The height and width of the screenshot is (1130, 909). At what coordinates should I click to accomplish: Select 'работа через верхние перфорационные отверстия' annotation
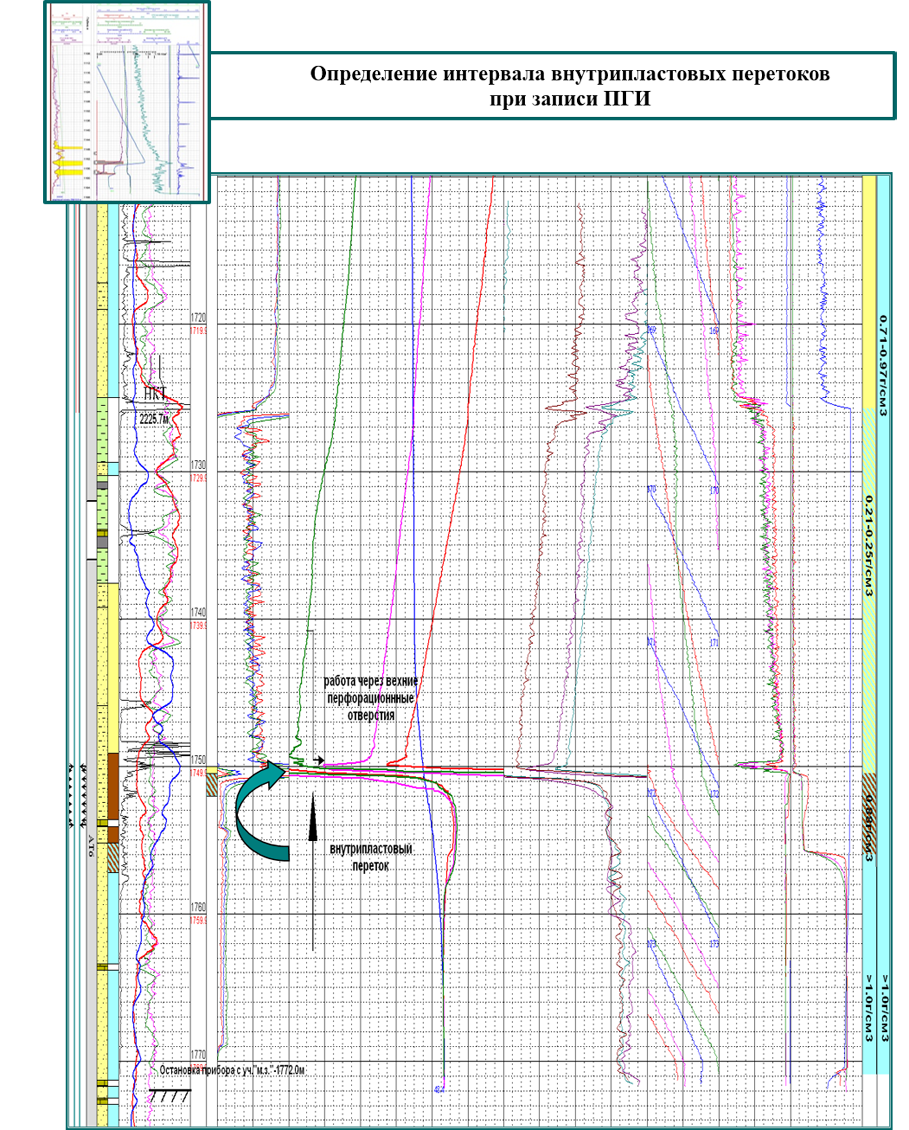pyautogui.click(x=371, y=698)
